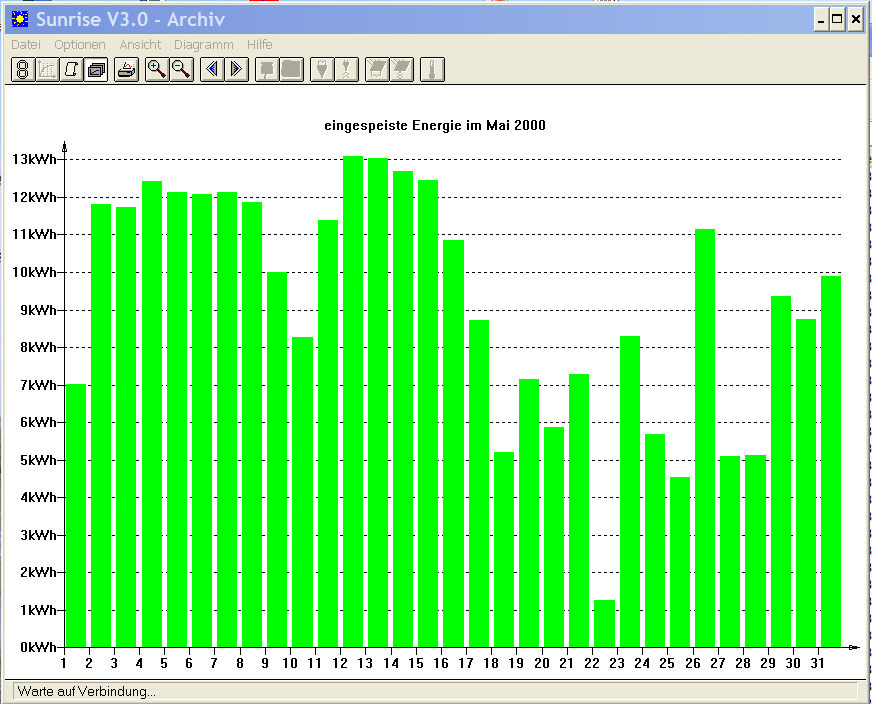Click day label 30 on x-axis
The image size is (872, 704).
[793, 663]
